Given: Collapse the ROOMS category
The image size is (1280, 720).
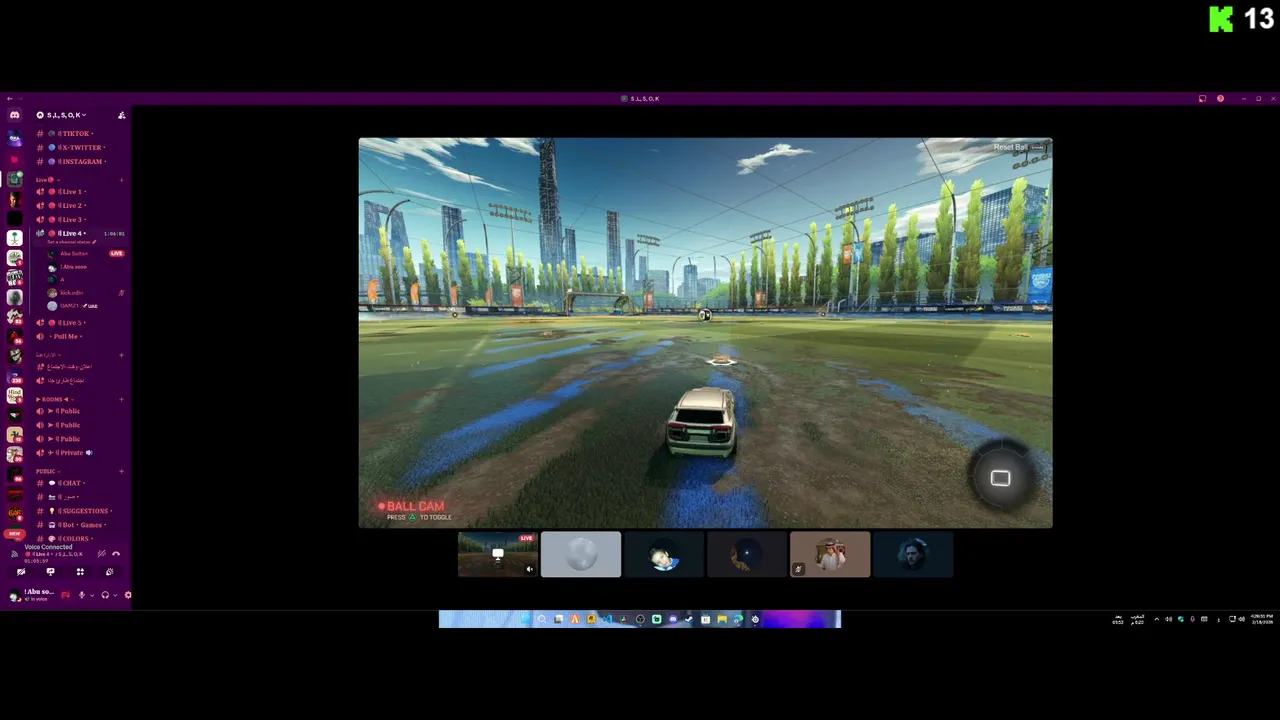Looking at the screenshot, I should [55, 399].
